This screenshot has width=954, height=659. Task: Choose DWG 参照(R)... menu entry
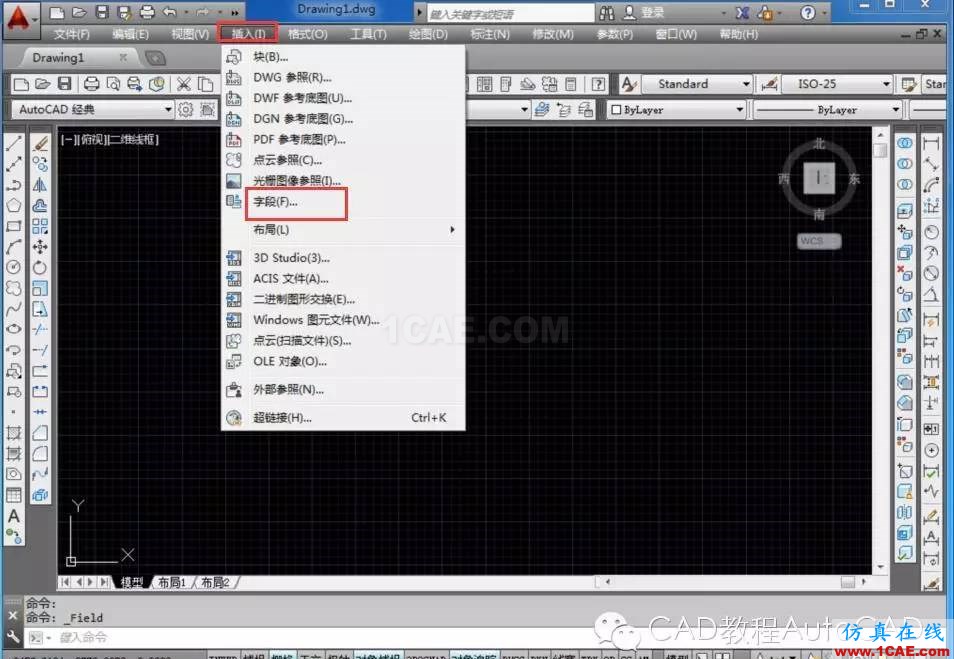[x=344, y=77]
